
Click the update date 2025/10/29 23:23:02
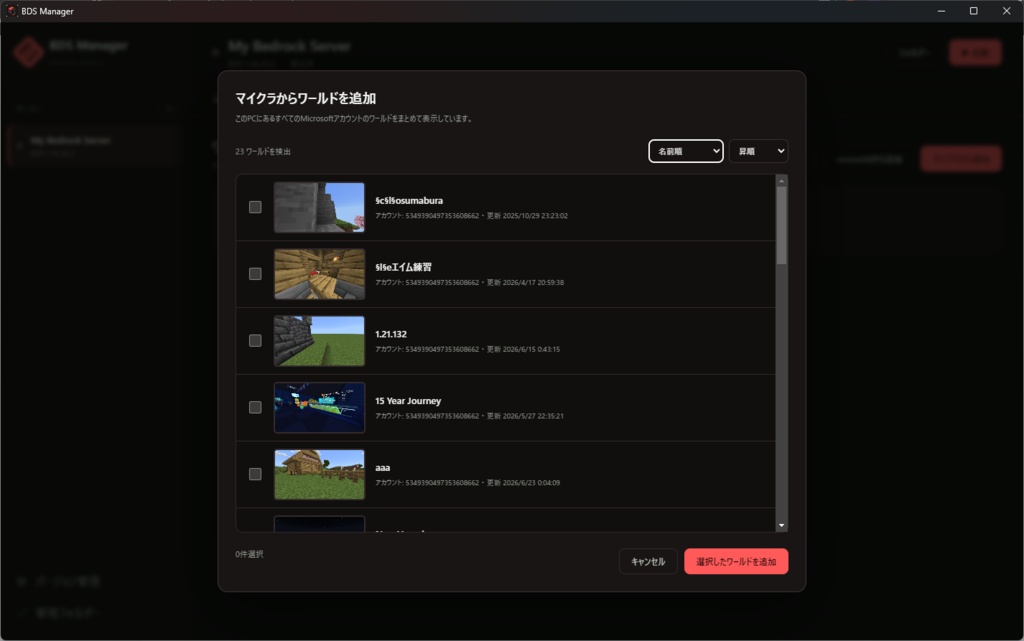click(535, 216)
